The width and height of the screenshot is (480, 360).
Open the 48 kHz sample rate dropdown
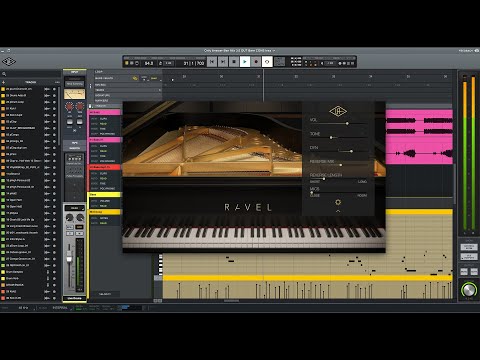pos(25,308)
